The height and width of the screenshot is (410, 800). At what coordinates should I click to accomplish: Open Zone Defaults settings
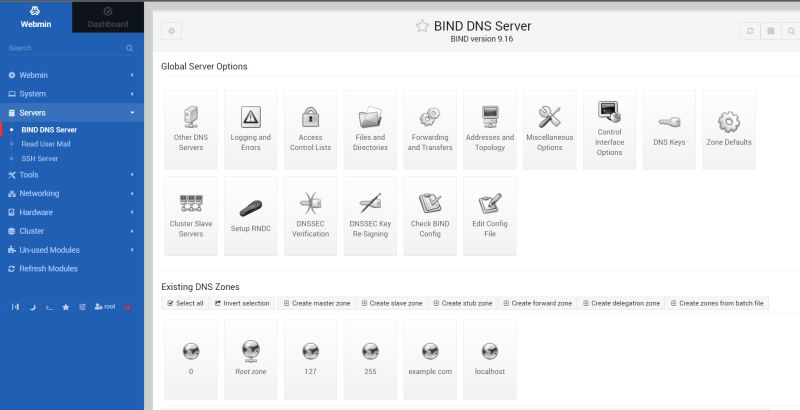(729, 130)
